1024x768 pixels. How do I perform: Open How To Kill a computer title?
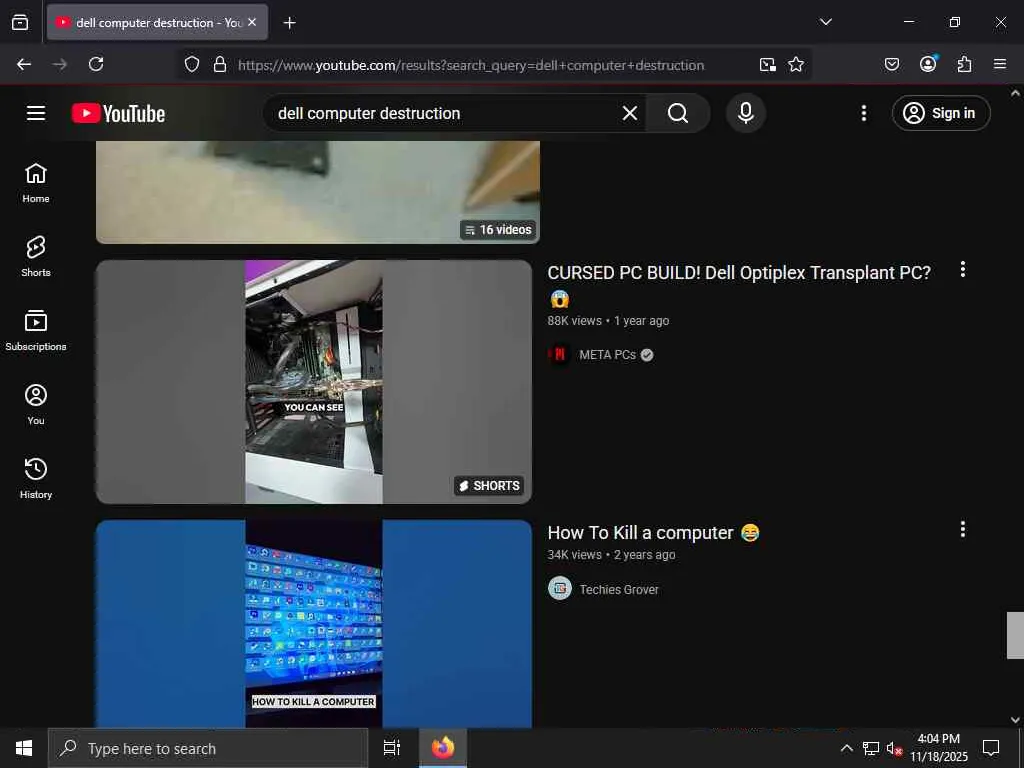tap(654, 533)
